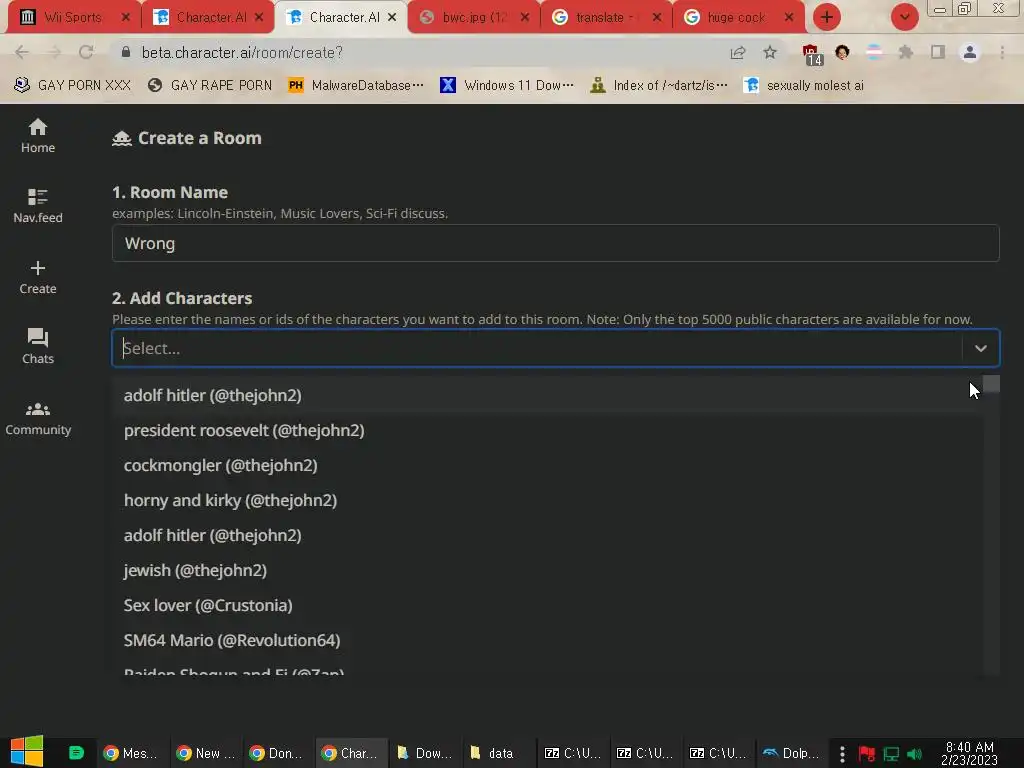This screenshot has width=1024, height=768.
Task: Open the Index of /~dartz/is… bookmark
Action: pos(658,85)
